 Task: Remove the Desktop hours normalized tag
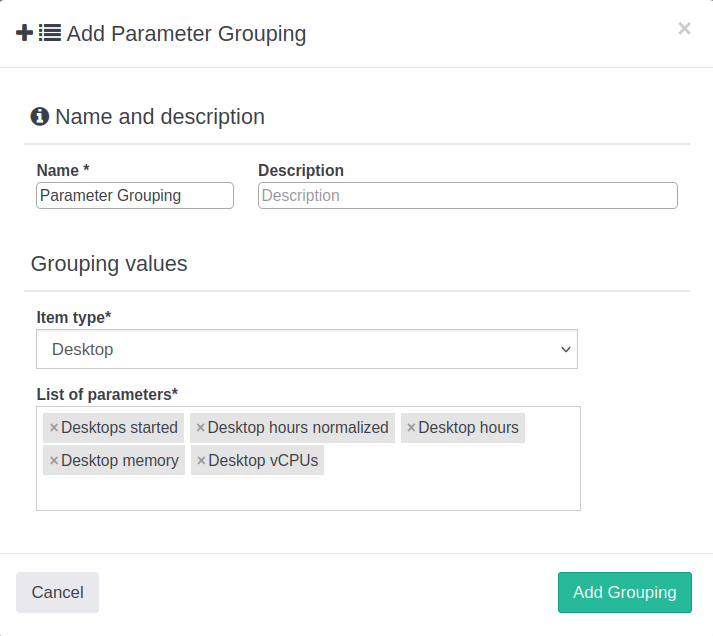point(200,428)
